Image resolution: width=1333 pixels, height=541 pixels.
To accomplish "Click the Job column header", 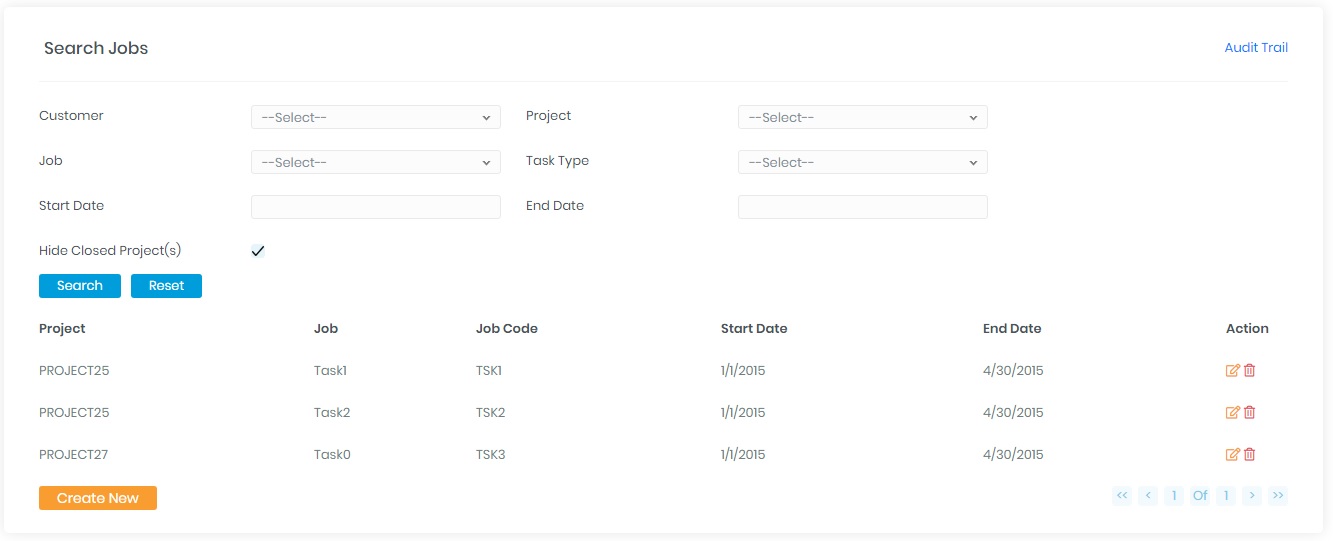I will (x=326, y=329).
